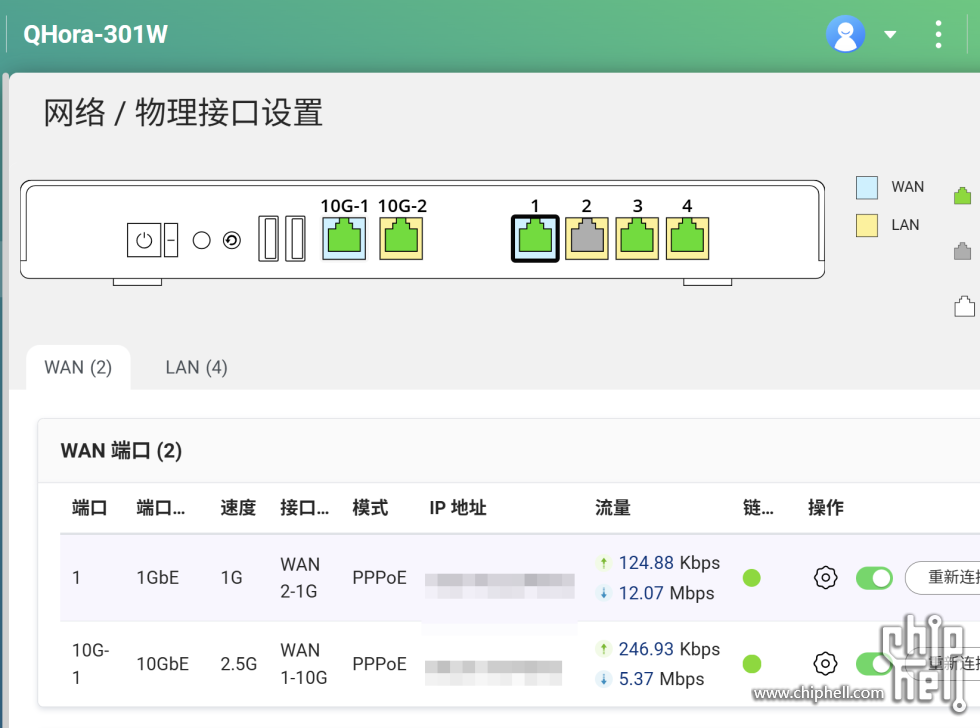The height and width of the screenshot is (728, 980).
Task: Click the second USB port on diagram
Action: pos(296,238)
